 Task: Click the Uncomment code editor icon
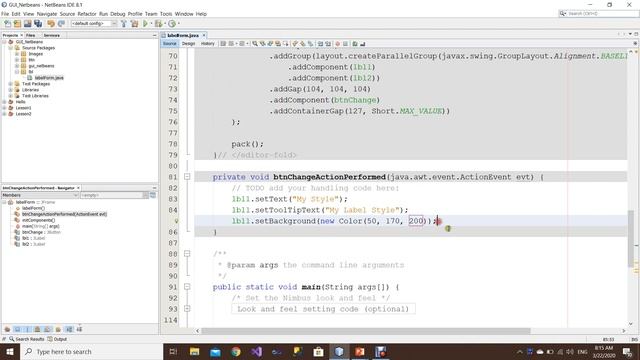(x=363, y=44)
